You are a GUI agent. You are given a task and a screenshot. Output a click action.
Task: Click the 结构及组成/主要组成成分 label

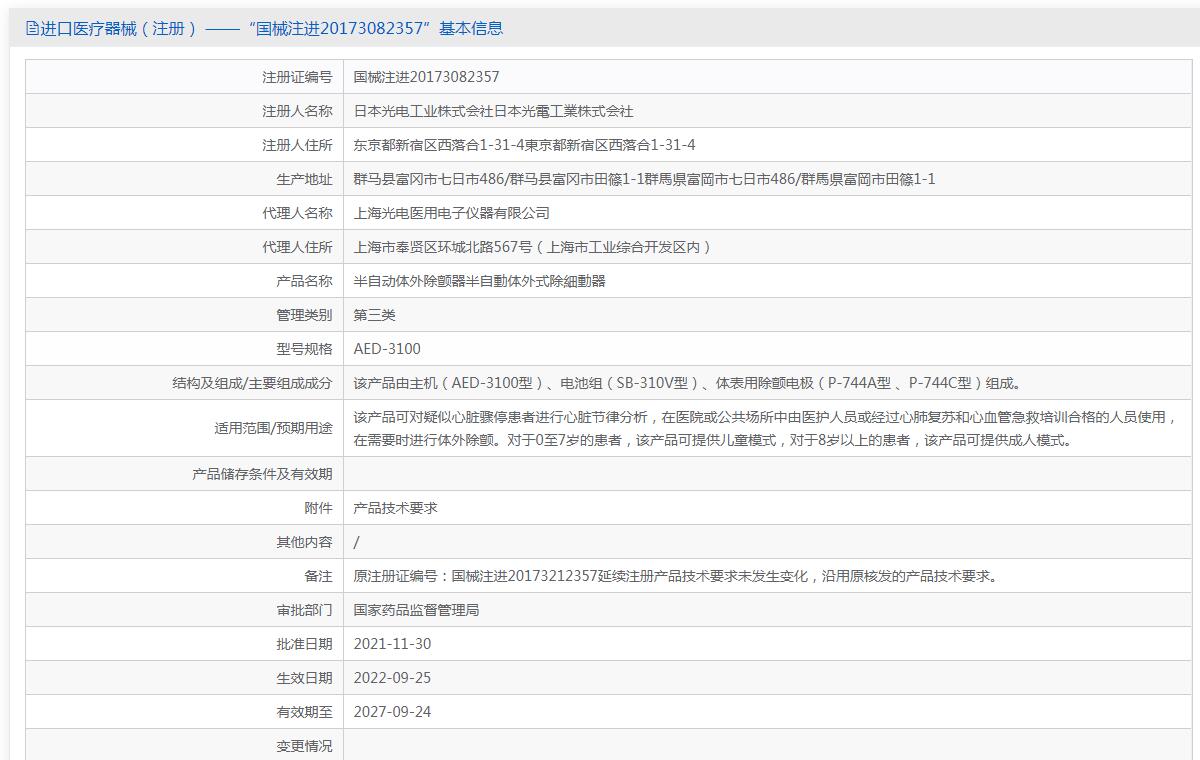click(x=252, y=383)
